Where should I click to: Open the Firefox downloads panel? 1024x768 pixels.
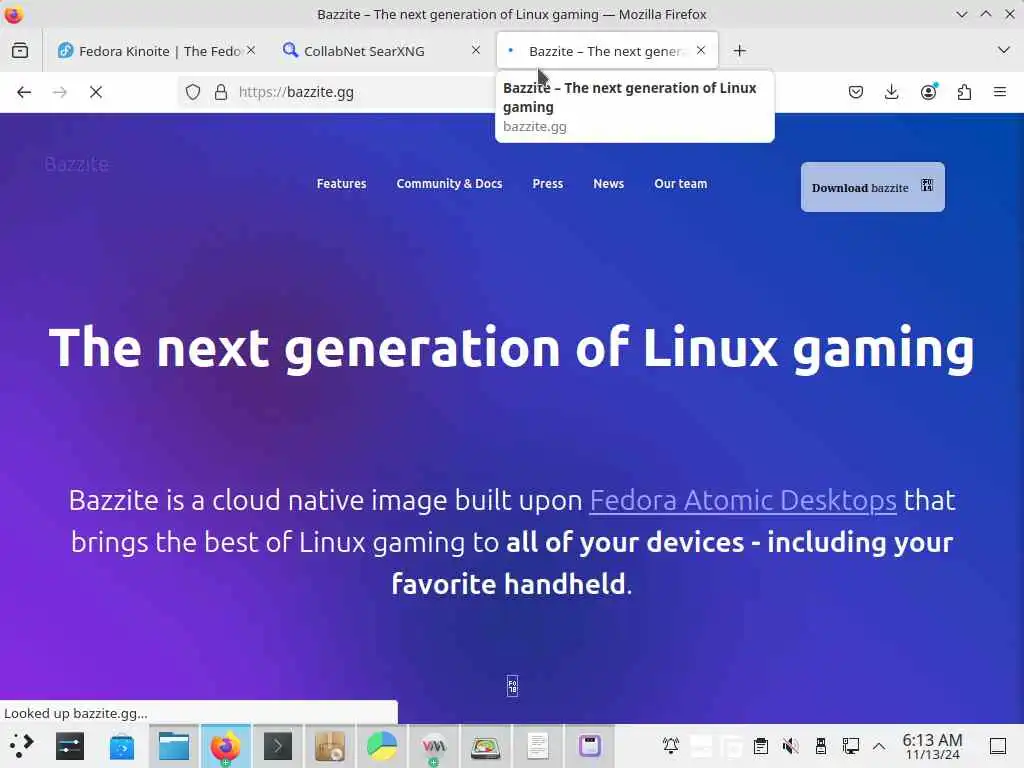[891, 92]
